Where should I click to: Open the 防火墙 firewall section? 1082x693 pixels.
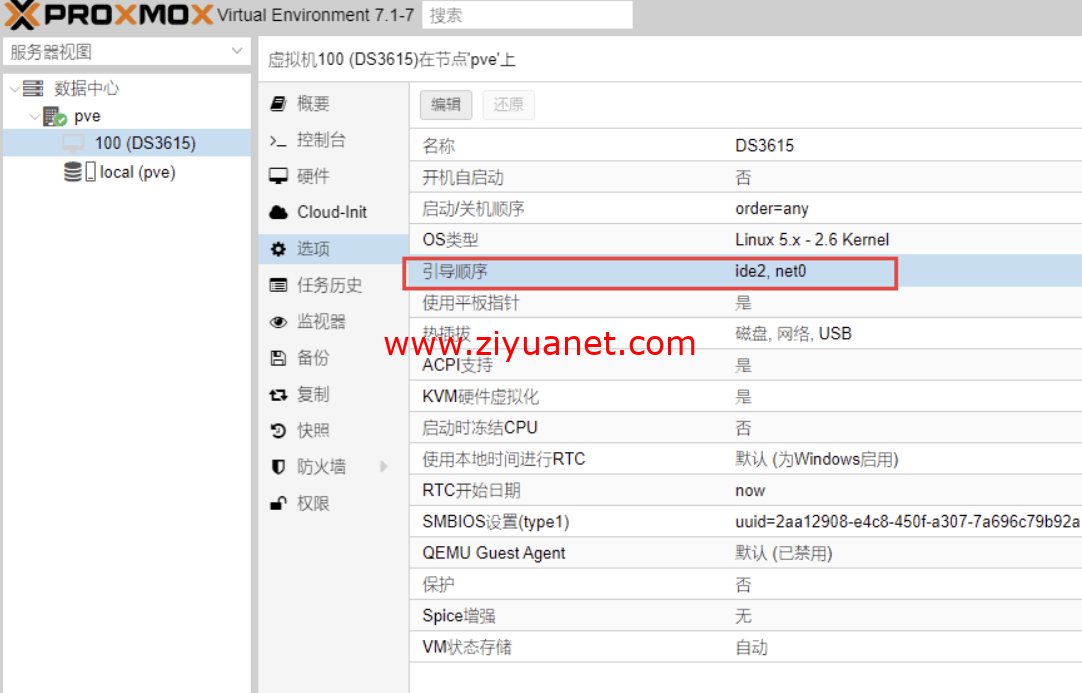coord(334,467)
